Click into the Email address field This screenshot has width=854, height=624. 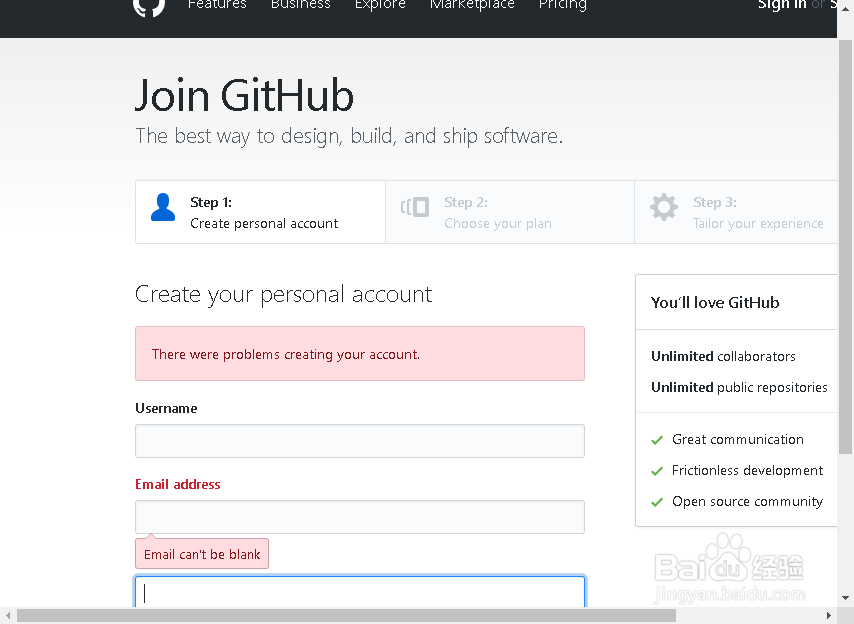point(360,517)
